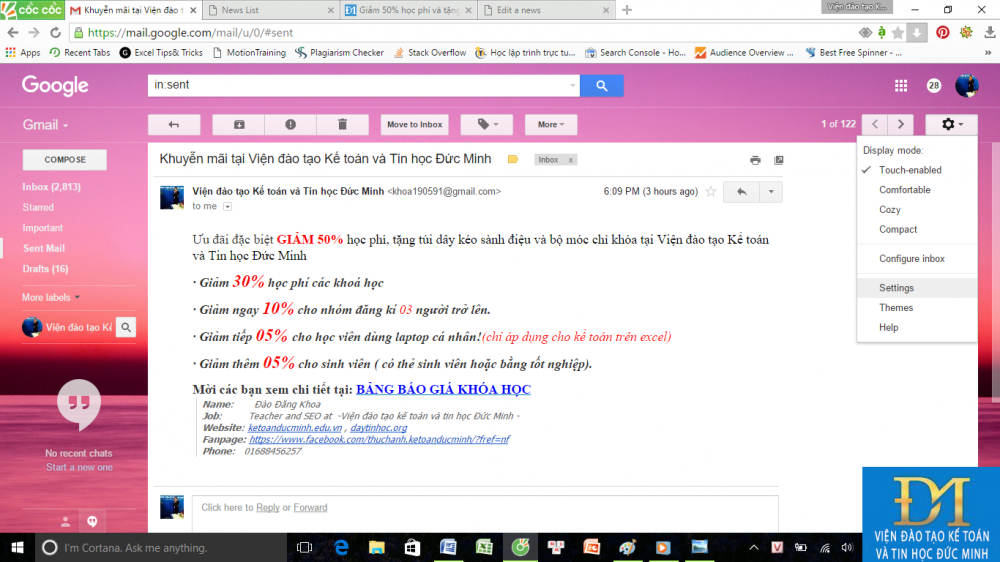Open notifications badge showing 28

click(x=934, y=85)
